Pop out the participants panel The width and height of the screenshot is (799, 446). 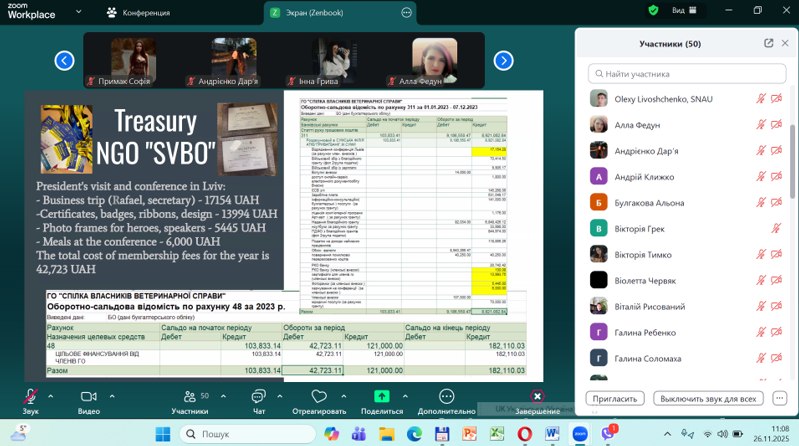click(x=768, y=44)
